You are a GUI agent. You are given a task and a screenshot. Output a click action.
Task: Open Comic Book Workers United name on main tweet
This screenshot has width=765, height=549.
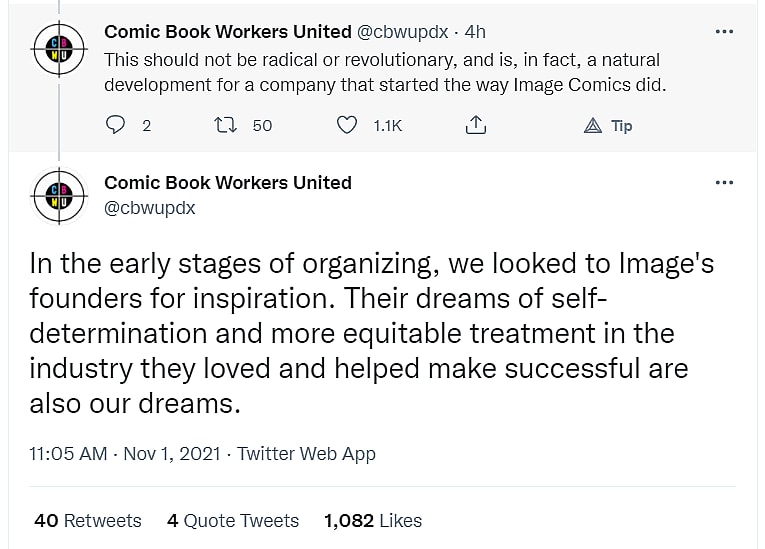[x=228, y=183]
